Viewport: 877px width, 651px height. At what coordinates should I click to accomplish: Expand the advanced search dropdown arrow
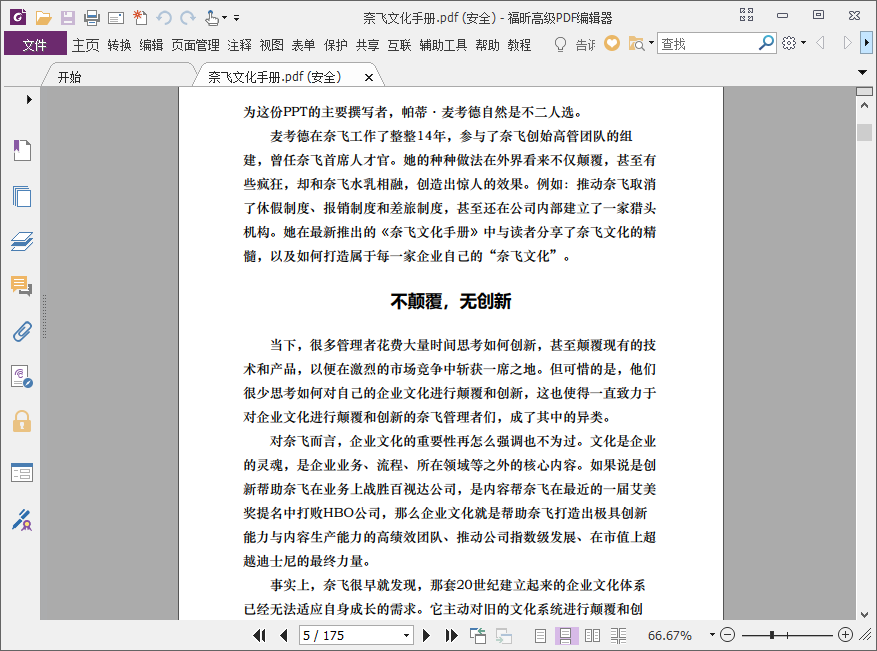click(x=651, y=43)
